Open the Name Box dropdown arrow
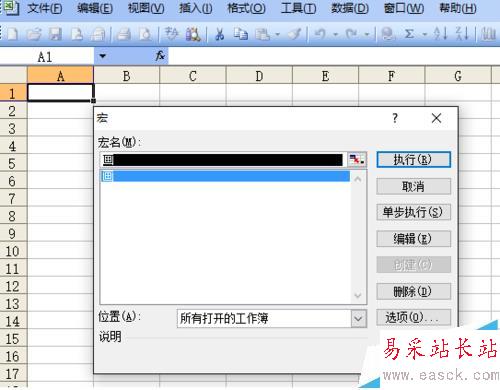The image size is (500, 390). pos(103,56)
